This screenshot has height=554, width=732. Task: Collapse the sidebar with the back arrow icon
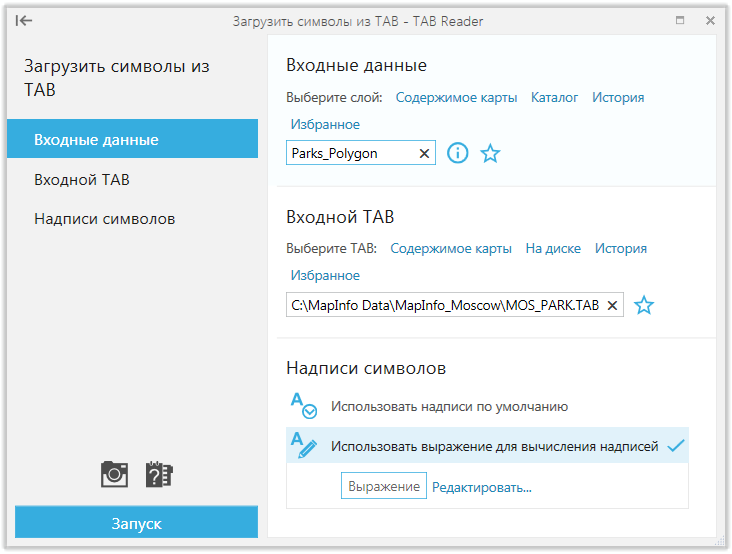pyautogui.click(x=23, y=21)
